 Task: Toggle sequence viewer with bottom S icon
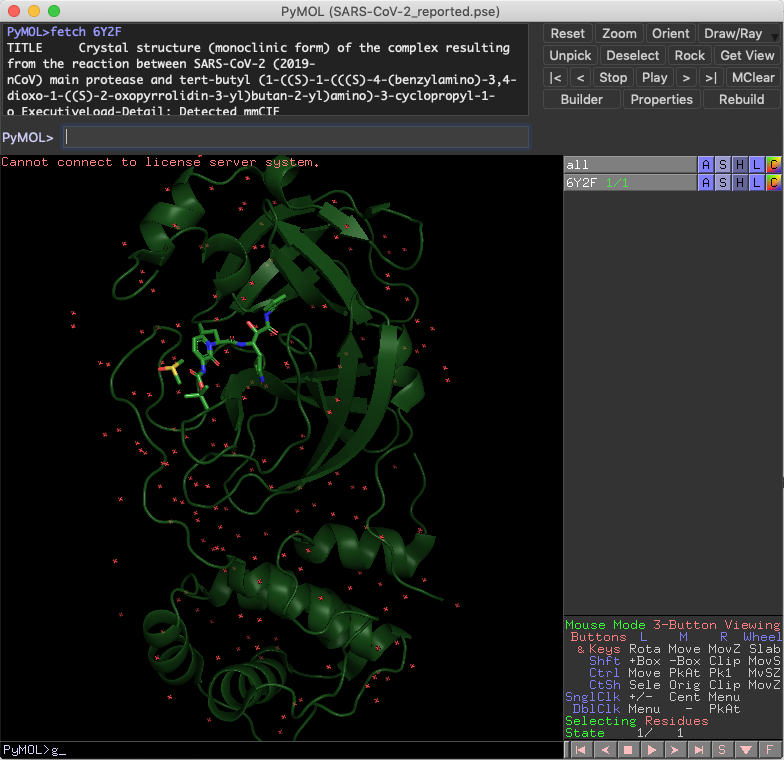point(722,750)
